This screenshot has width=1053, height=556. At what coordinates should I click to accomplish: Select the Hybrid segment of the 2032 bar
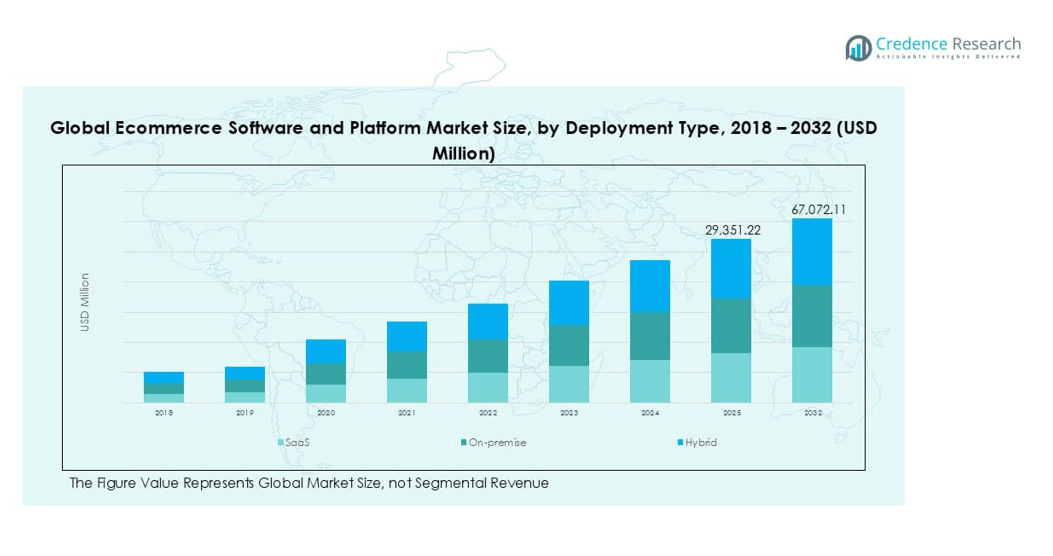click(x=812, y=252)
